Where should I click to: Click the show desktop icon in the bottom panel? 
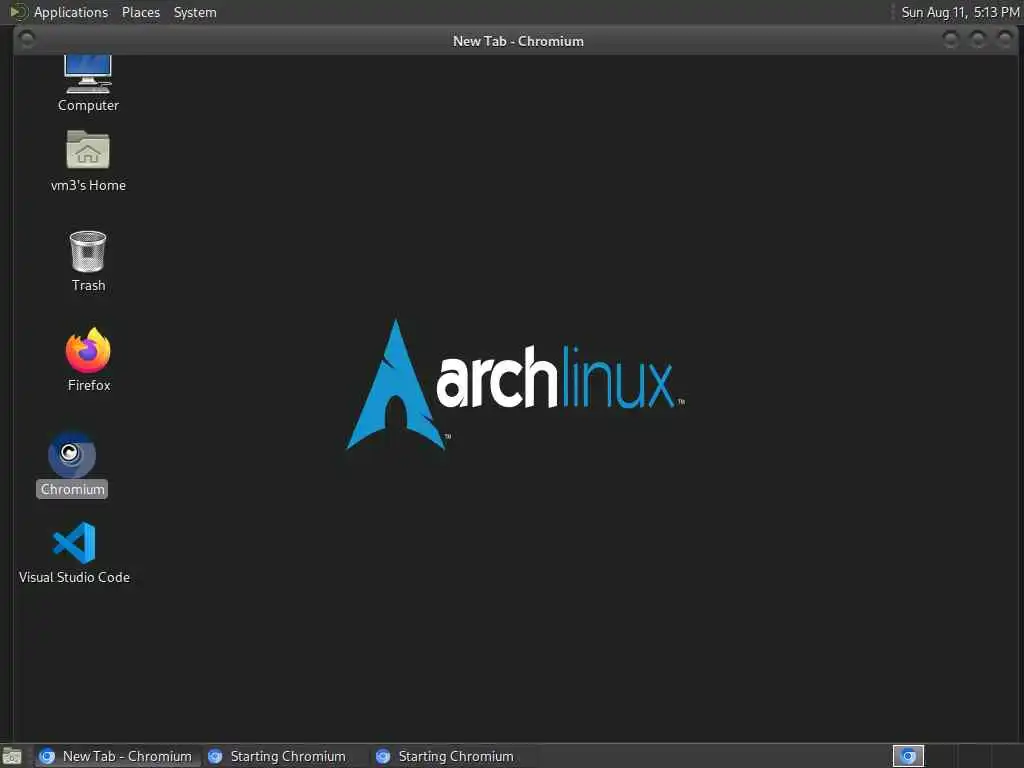12,756
